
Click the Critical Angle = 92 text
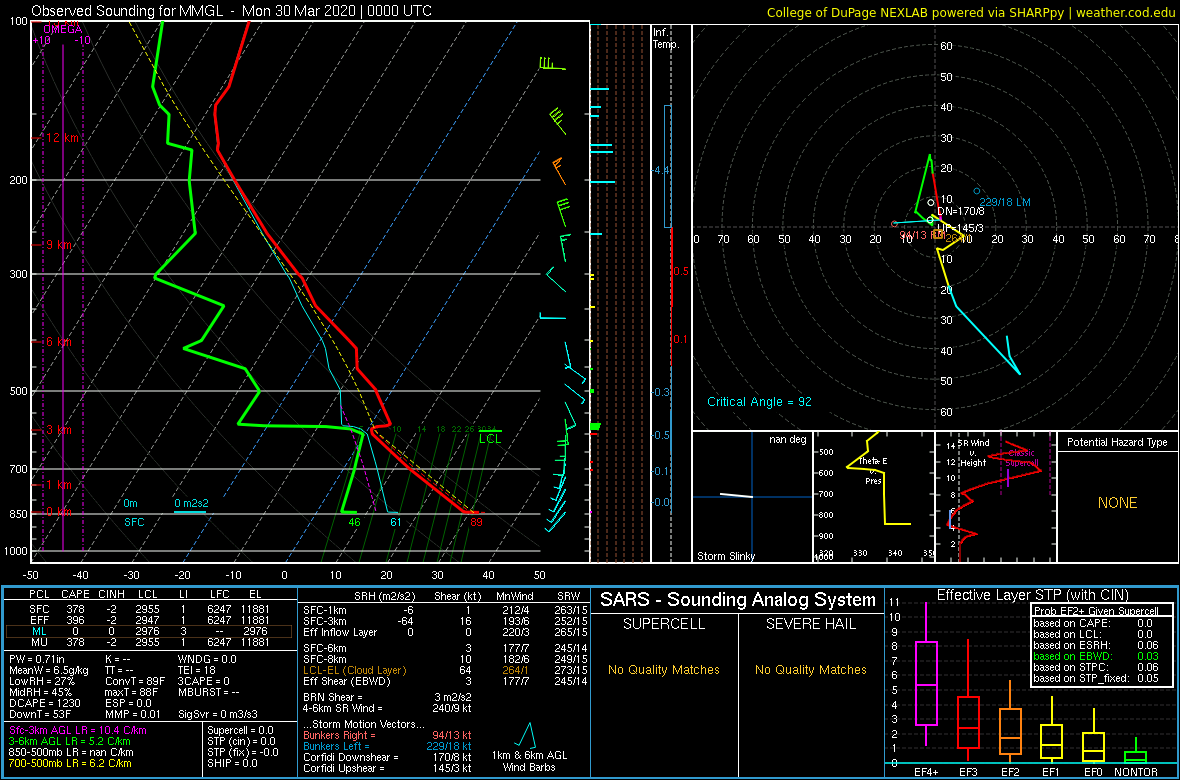pos(759,401)
